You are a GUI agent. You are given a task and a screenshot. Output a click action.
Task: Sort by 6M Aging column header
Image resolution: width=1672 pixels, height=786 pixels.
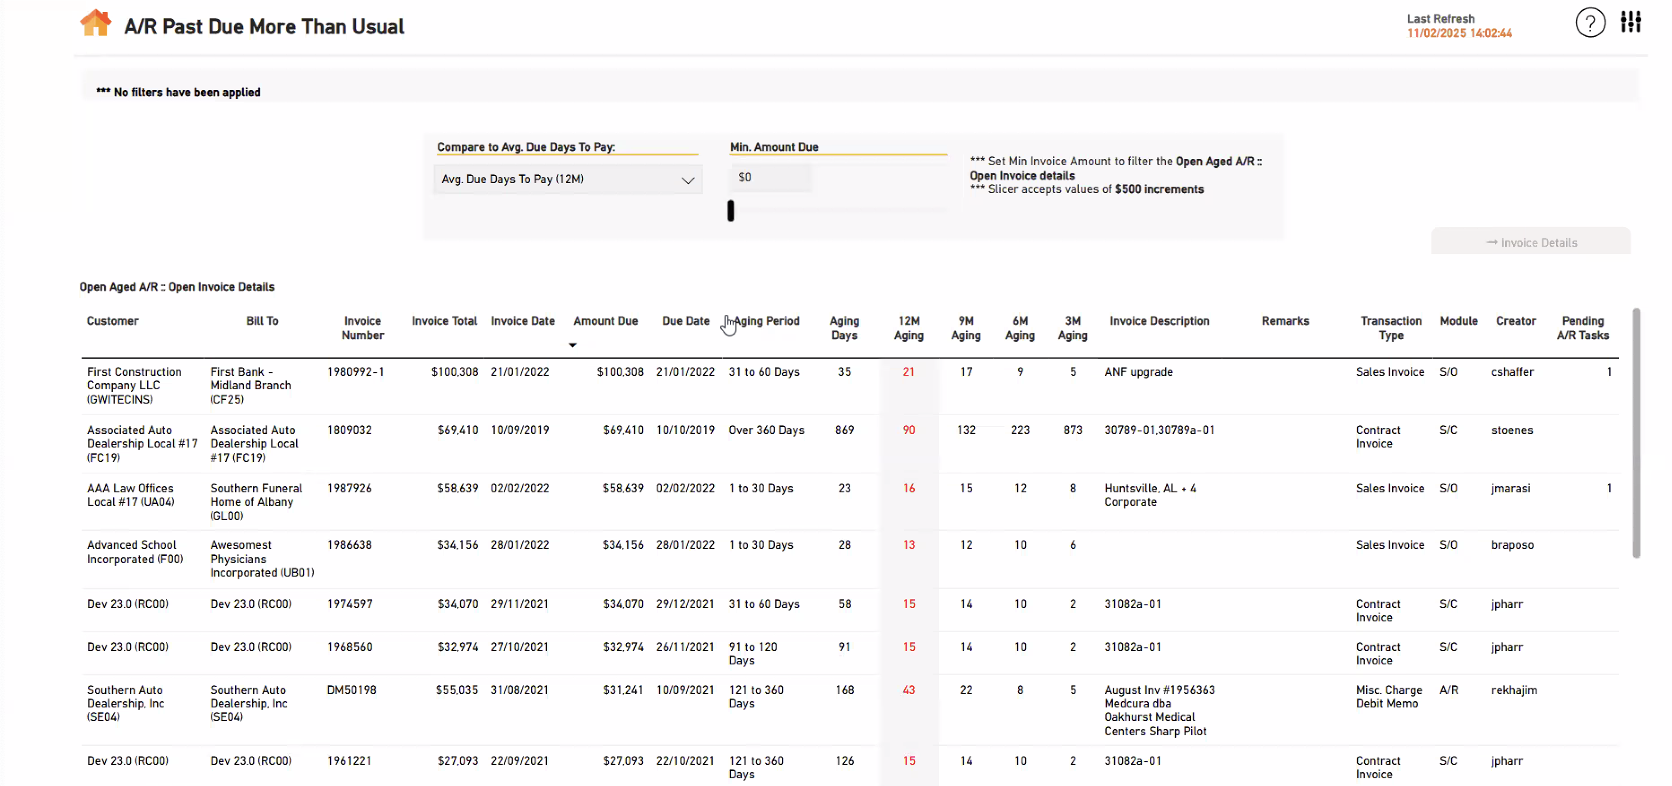tap(1020, 328)
